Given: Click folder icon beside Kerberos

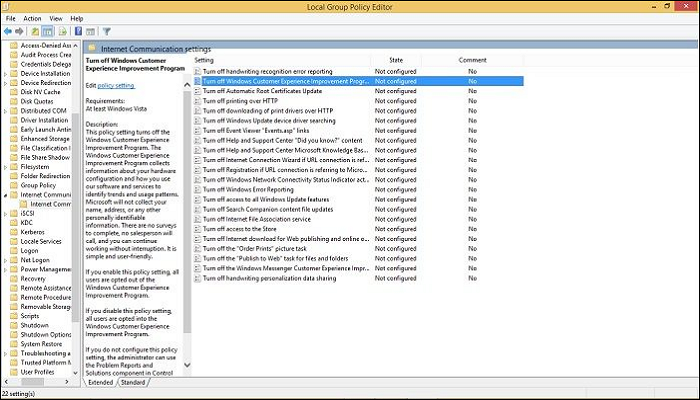Looking at the screenshot, I should [x=14, y=232].
